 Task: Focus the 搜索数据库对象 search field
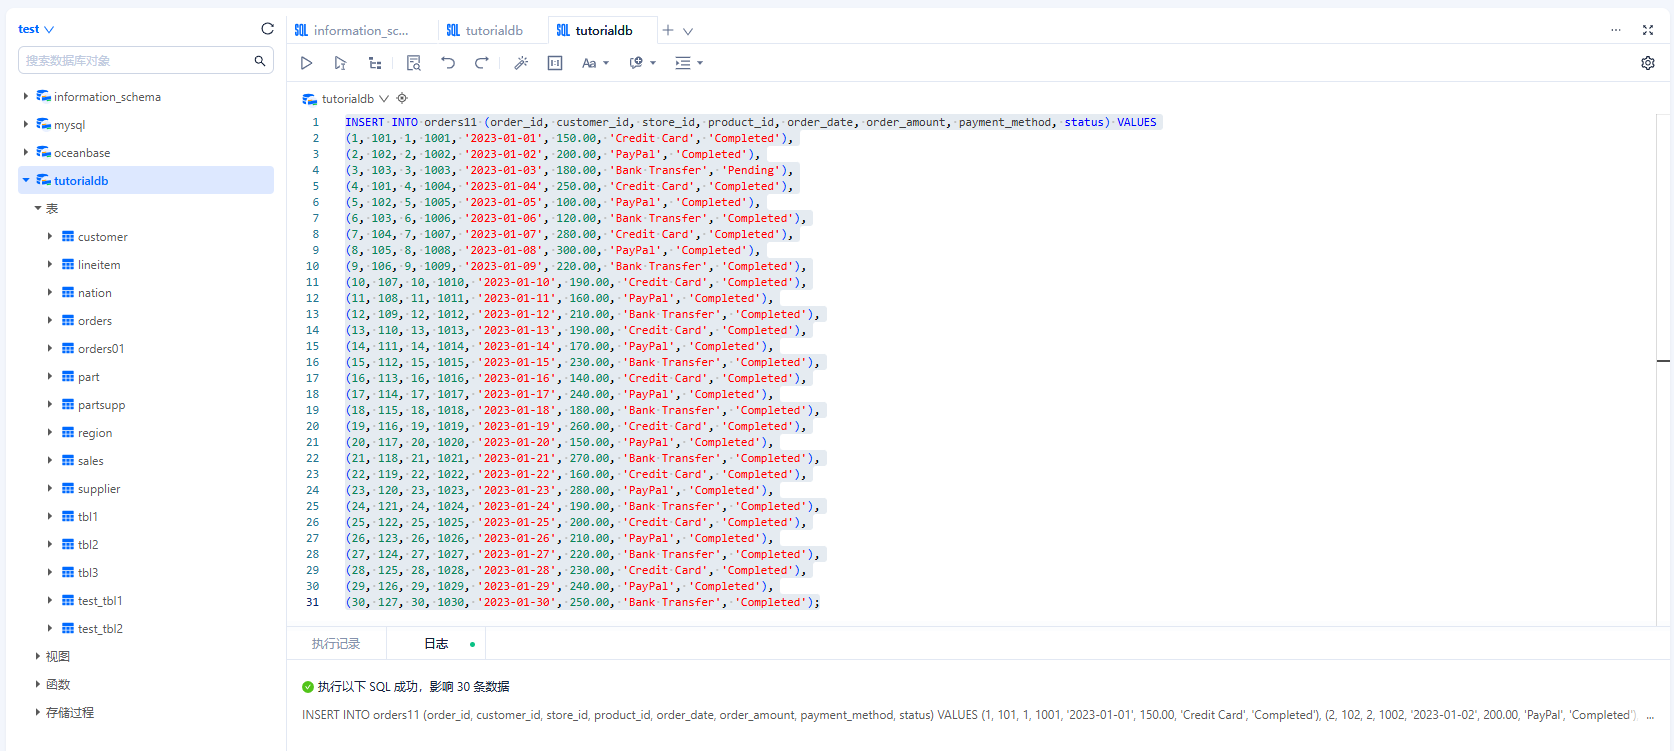click(146, 61)
